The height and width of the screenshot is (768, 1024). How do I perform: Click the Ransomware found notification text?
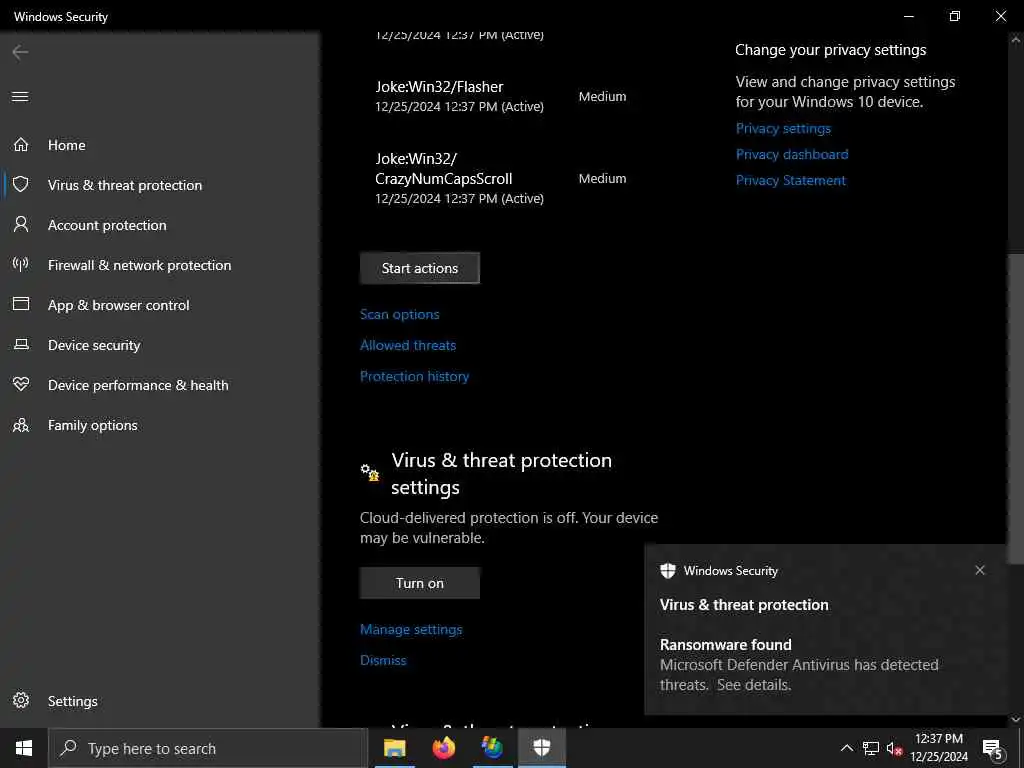(725, 645)
